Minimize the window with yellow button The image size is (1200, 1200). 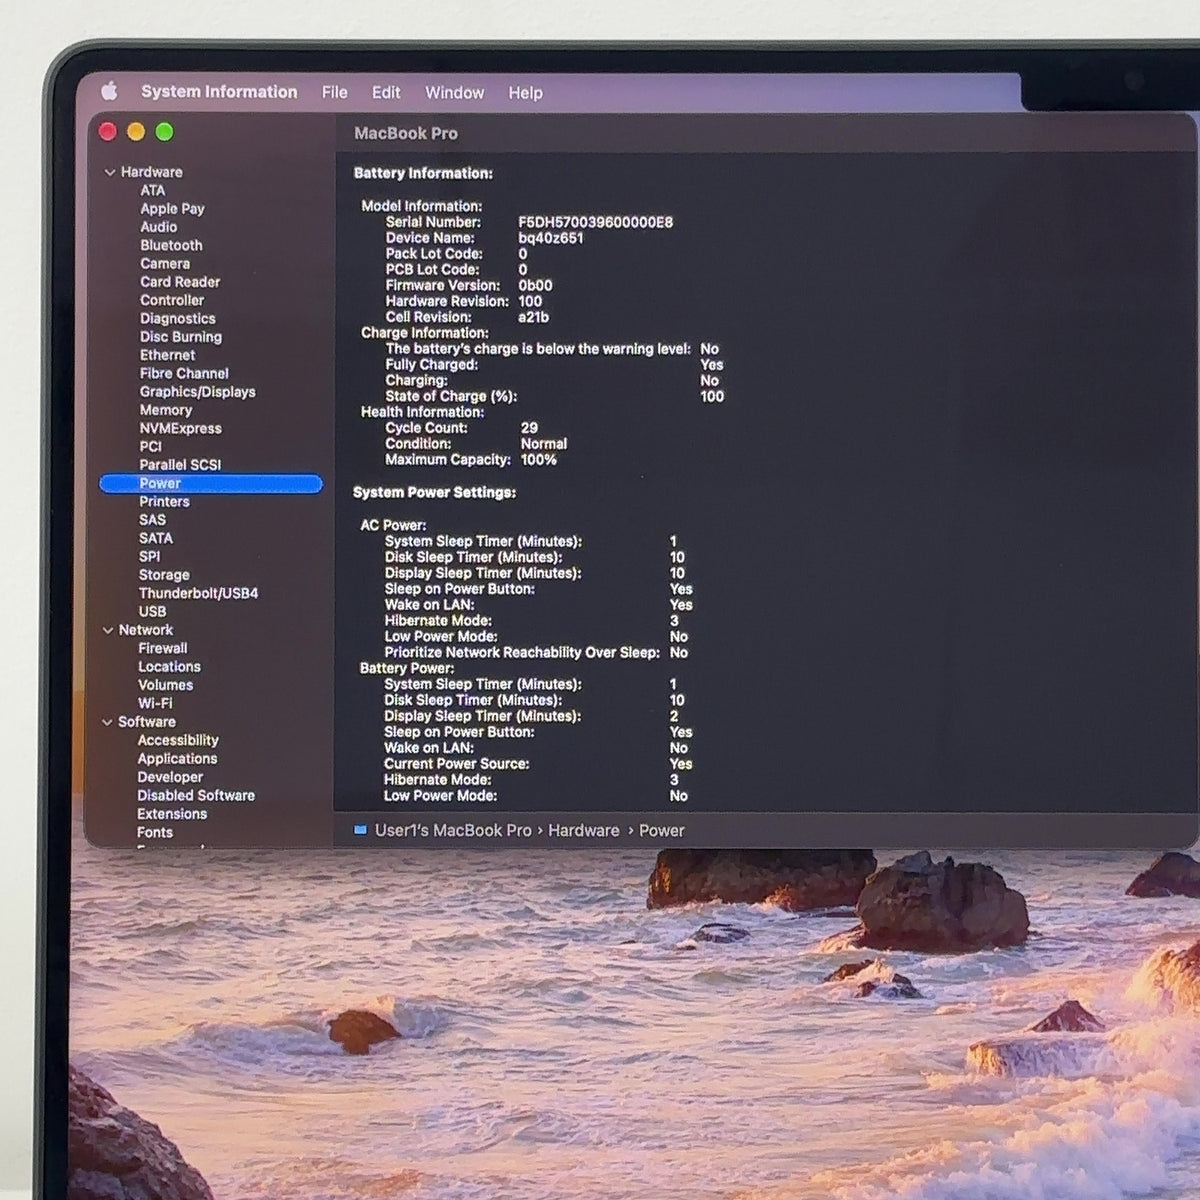coord(136,132)
